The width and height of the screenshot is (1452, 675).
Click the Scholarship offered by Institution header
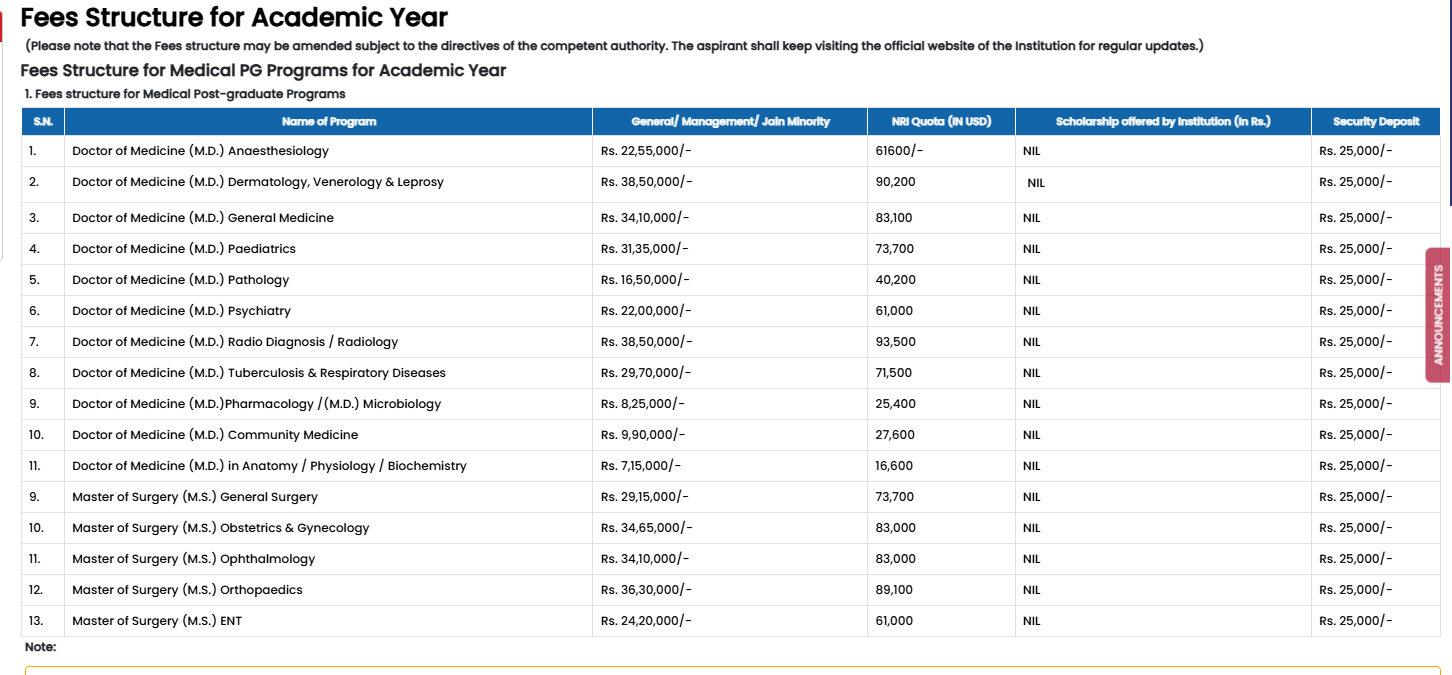click(1162, 121)
